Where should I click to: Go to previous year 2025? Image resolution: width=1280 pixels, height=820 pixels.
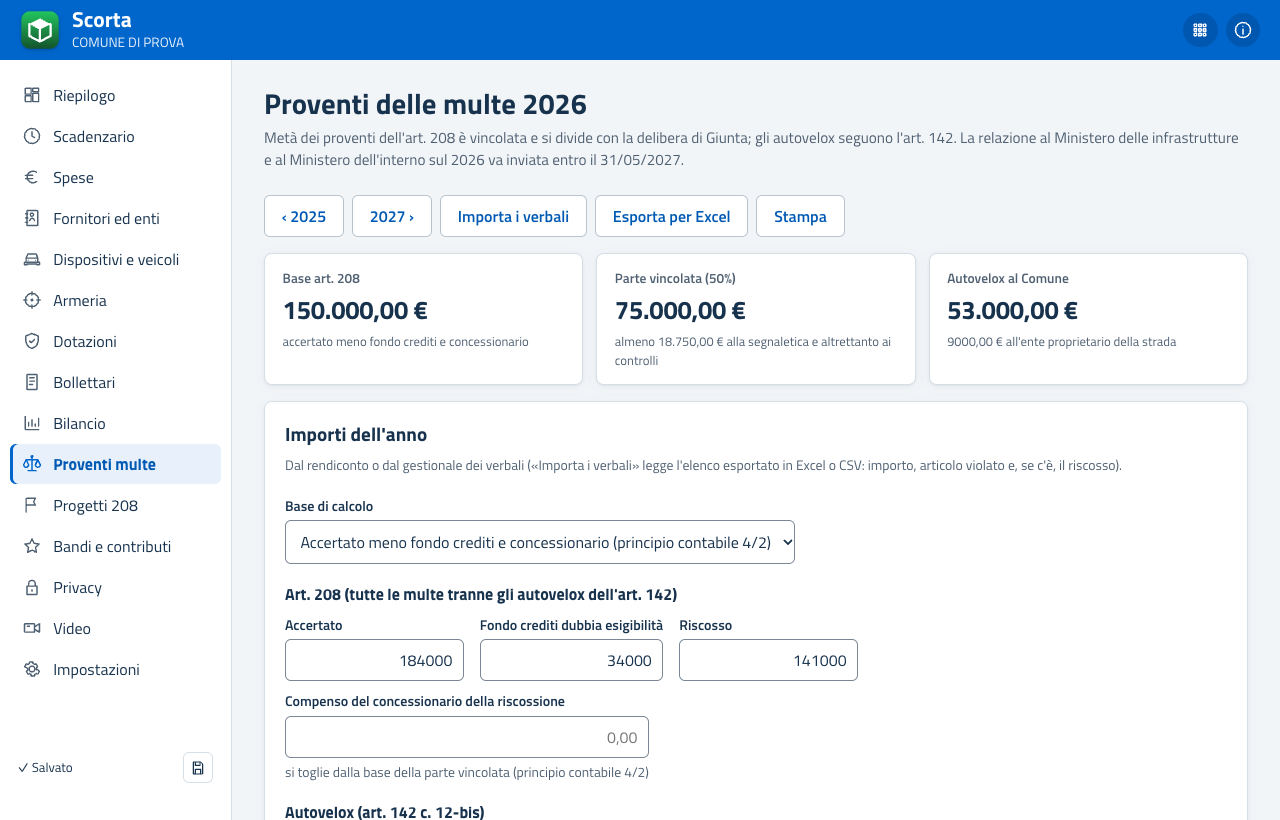[x=304, y=216]
